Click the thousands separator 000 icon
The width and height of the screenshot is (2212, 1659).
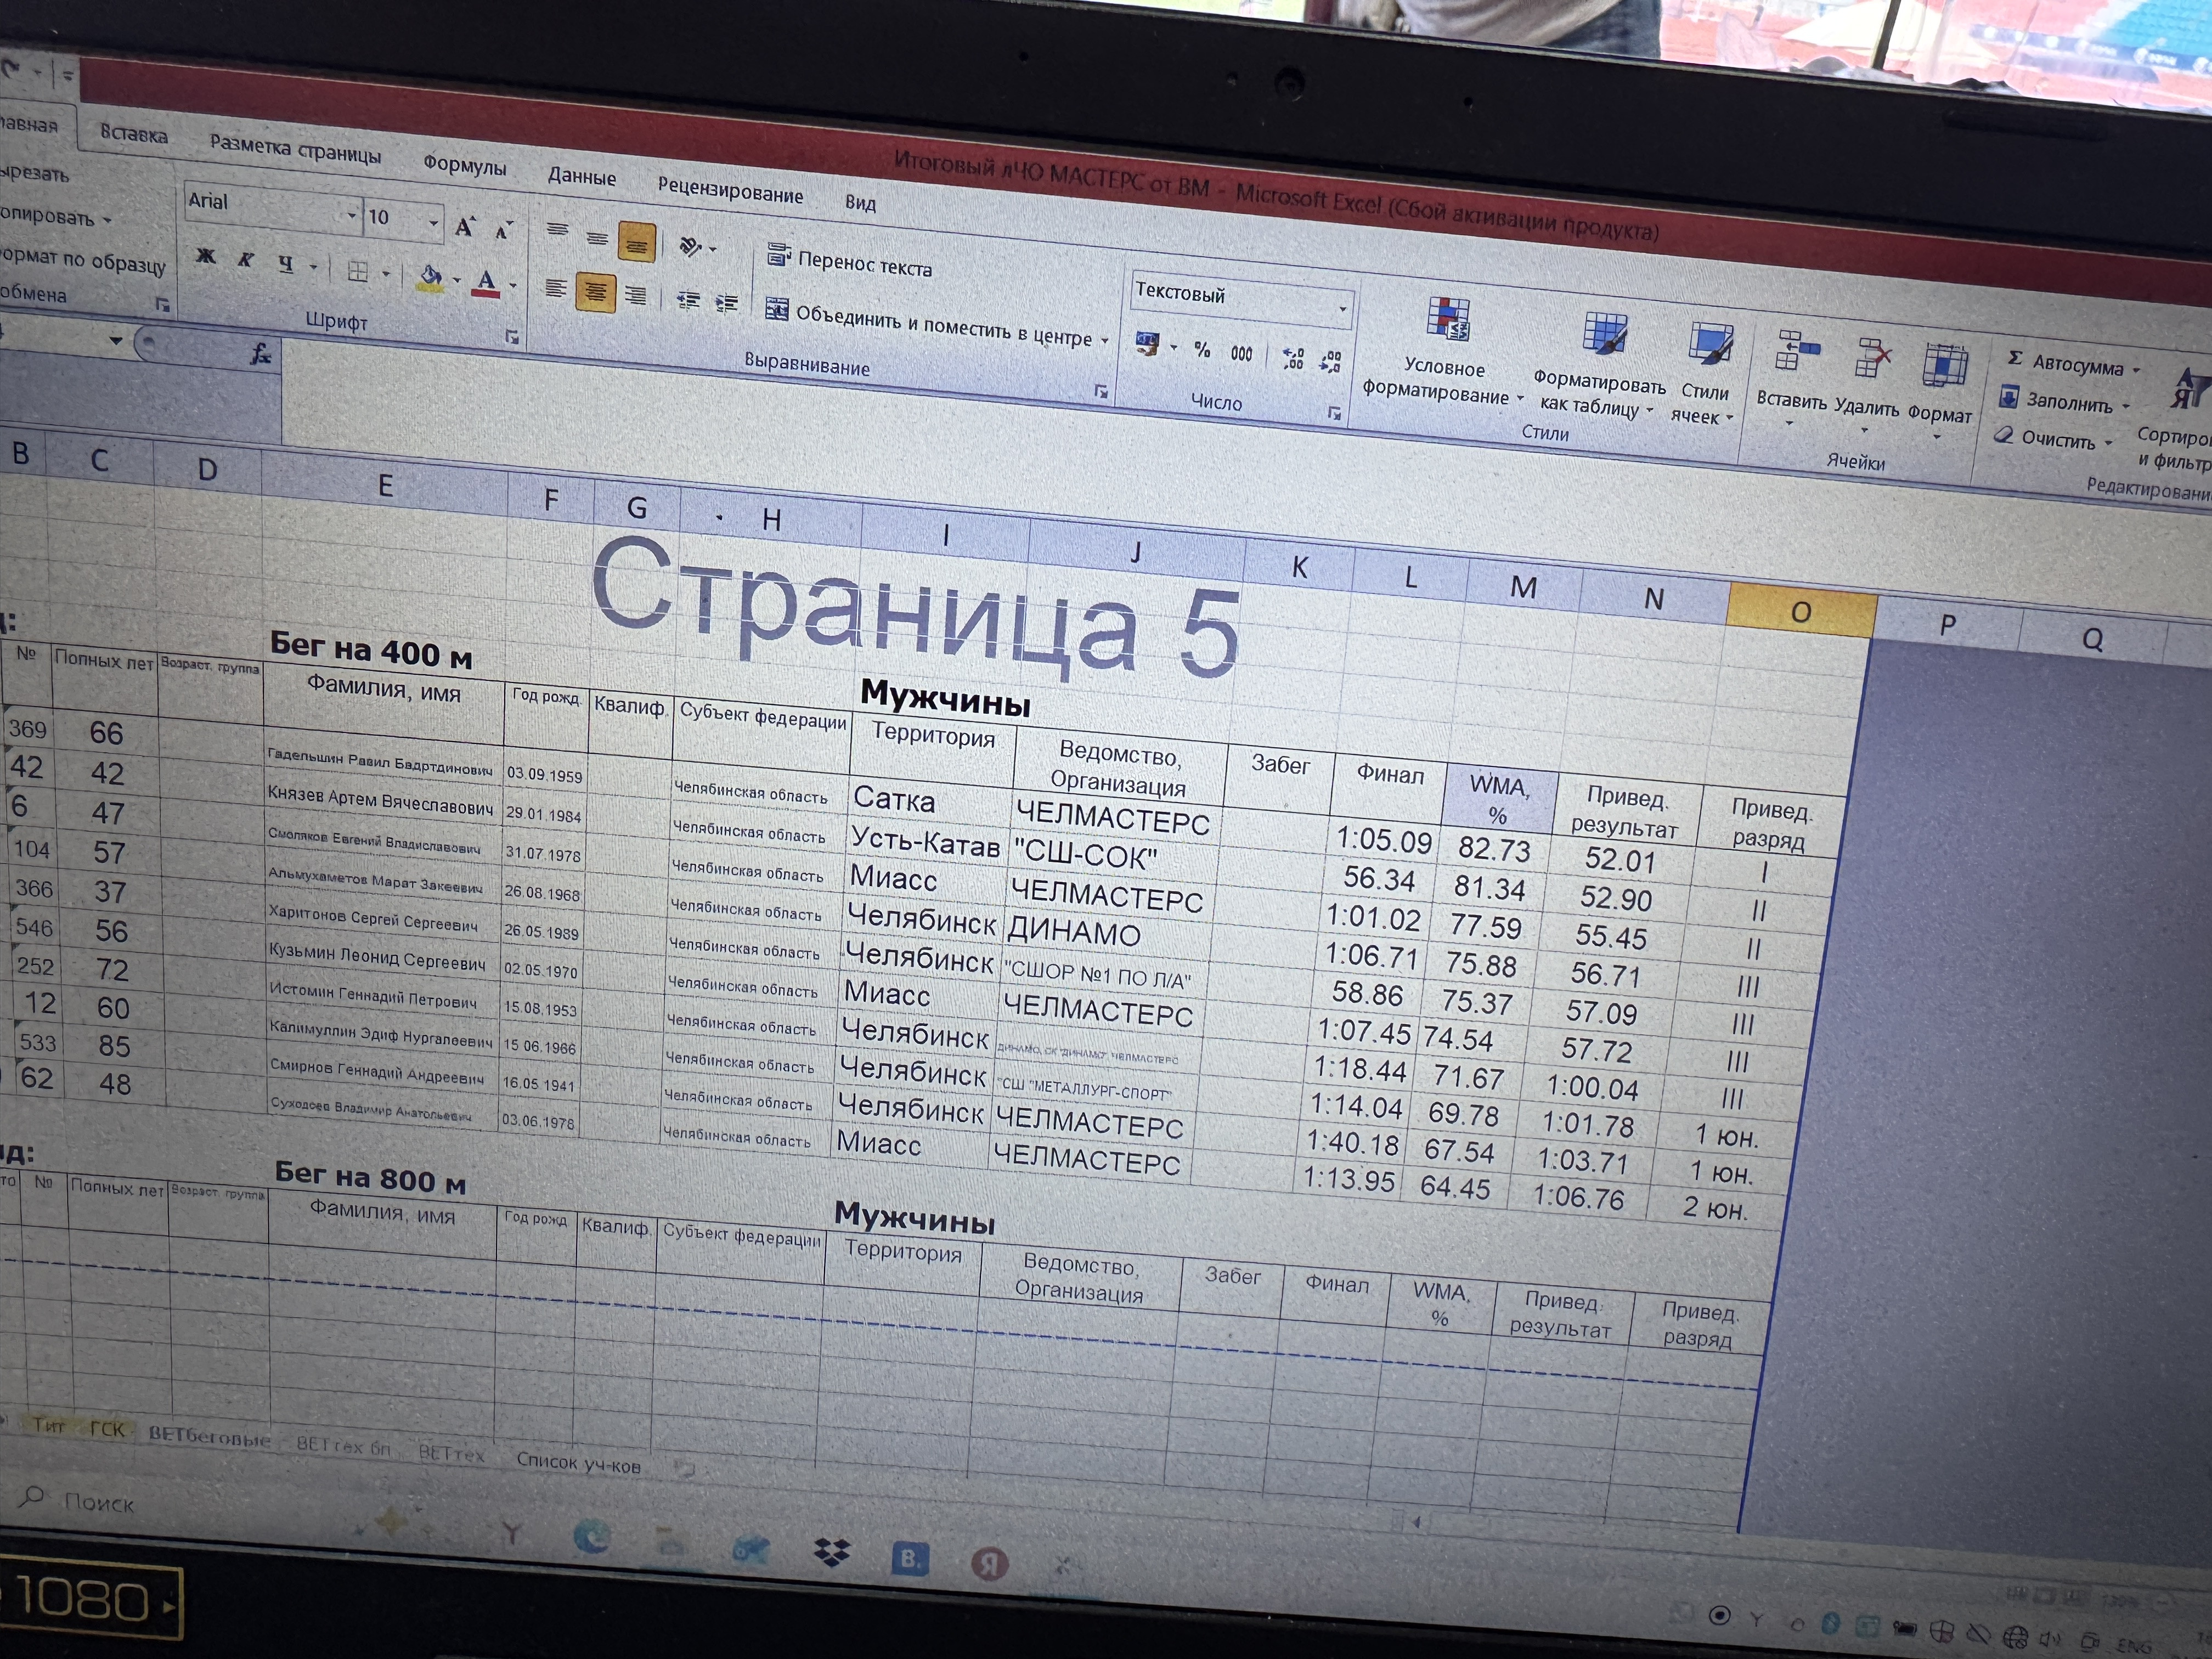(1241, 354)
